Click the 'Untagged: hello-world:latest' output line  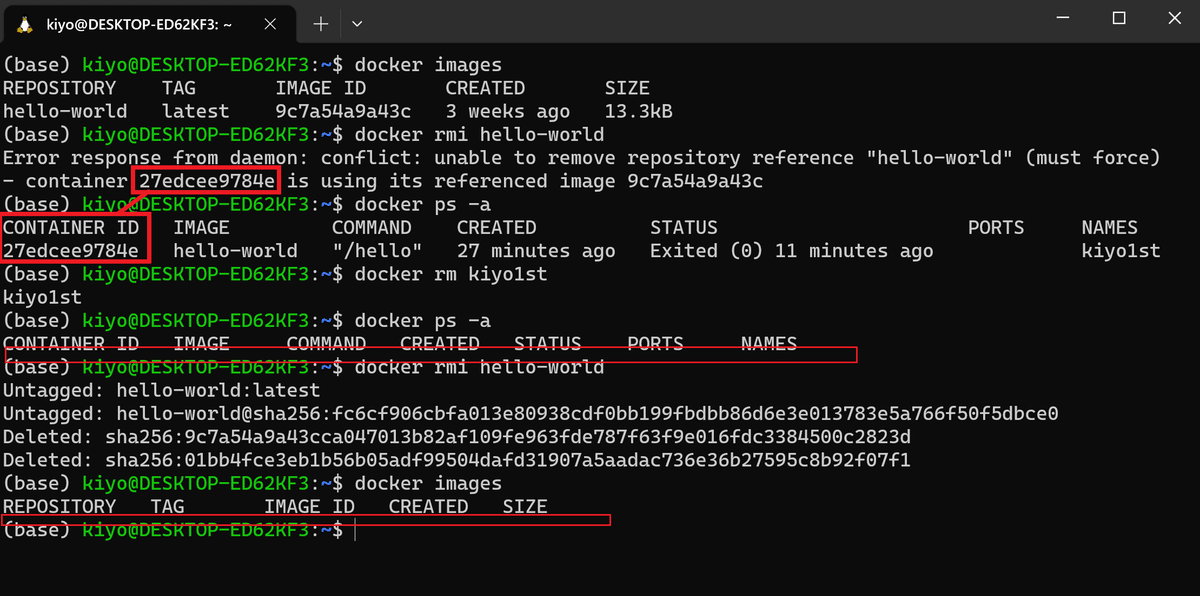(x=161, y=390)
